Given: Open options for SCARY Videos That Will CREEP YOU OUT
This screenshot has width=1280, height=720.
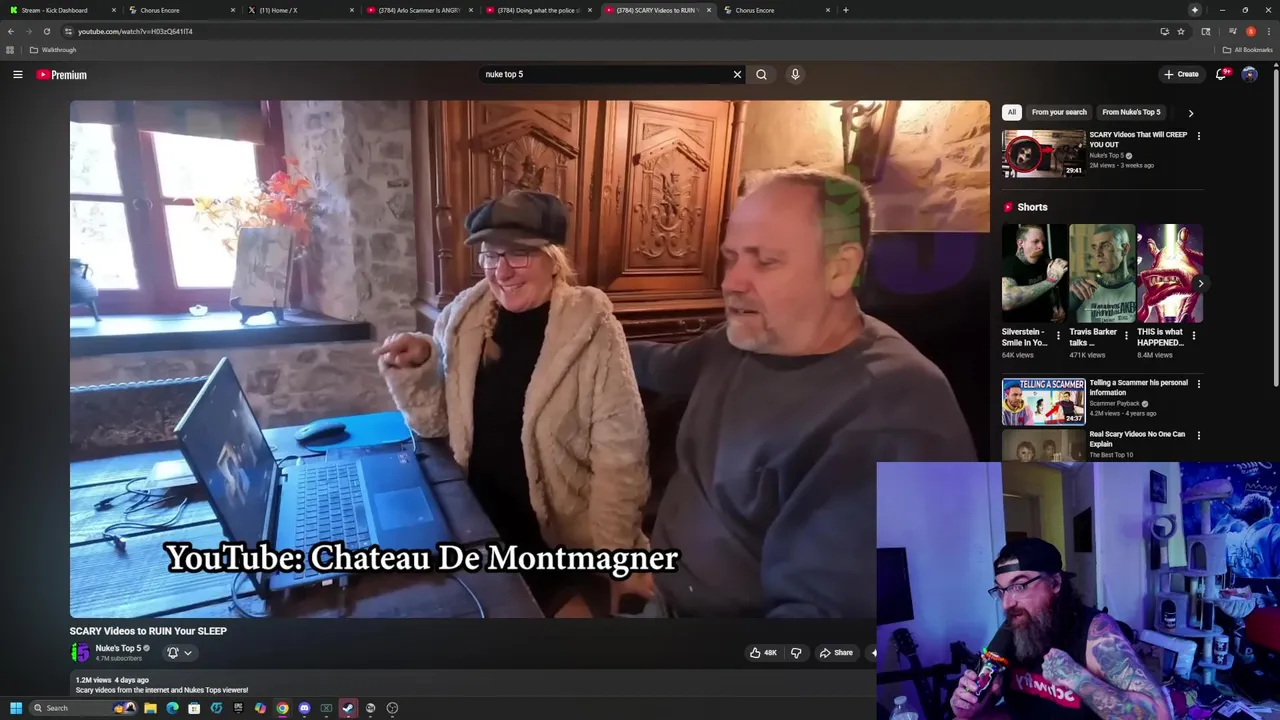Looking at the screenshot, I should pyautogui.click(x=1198, y=136).
